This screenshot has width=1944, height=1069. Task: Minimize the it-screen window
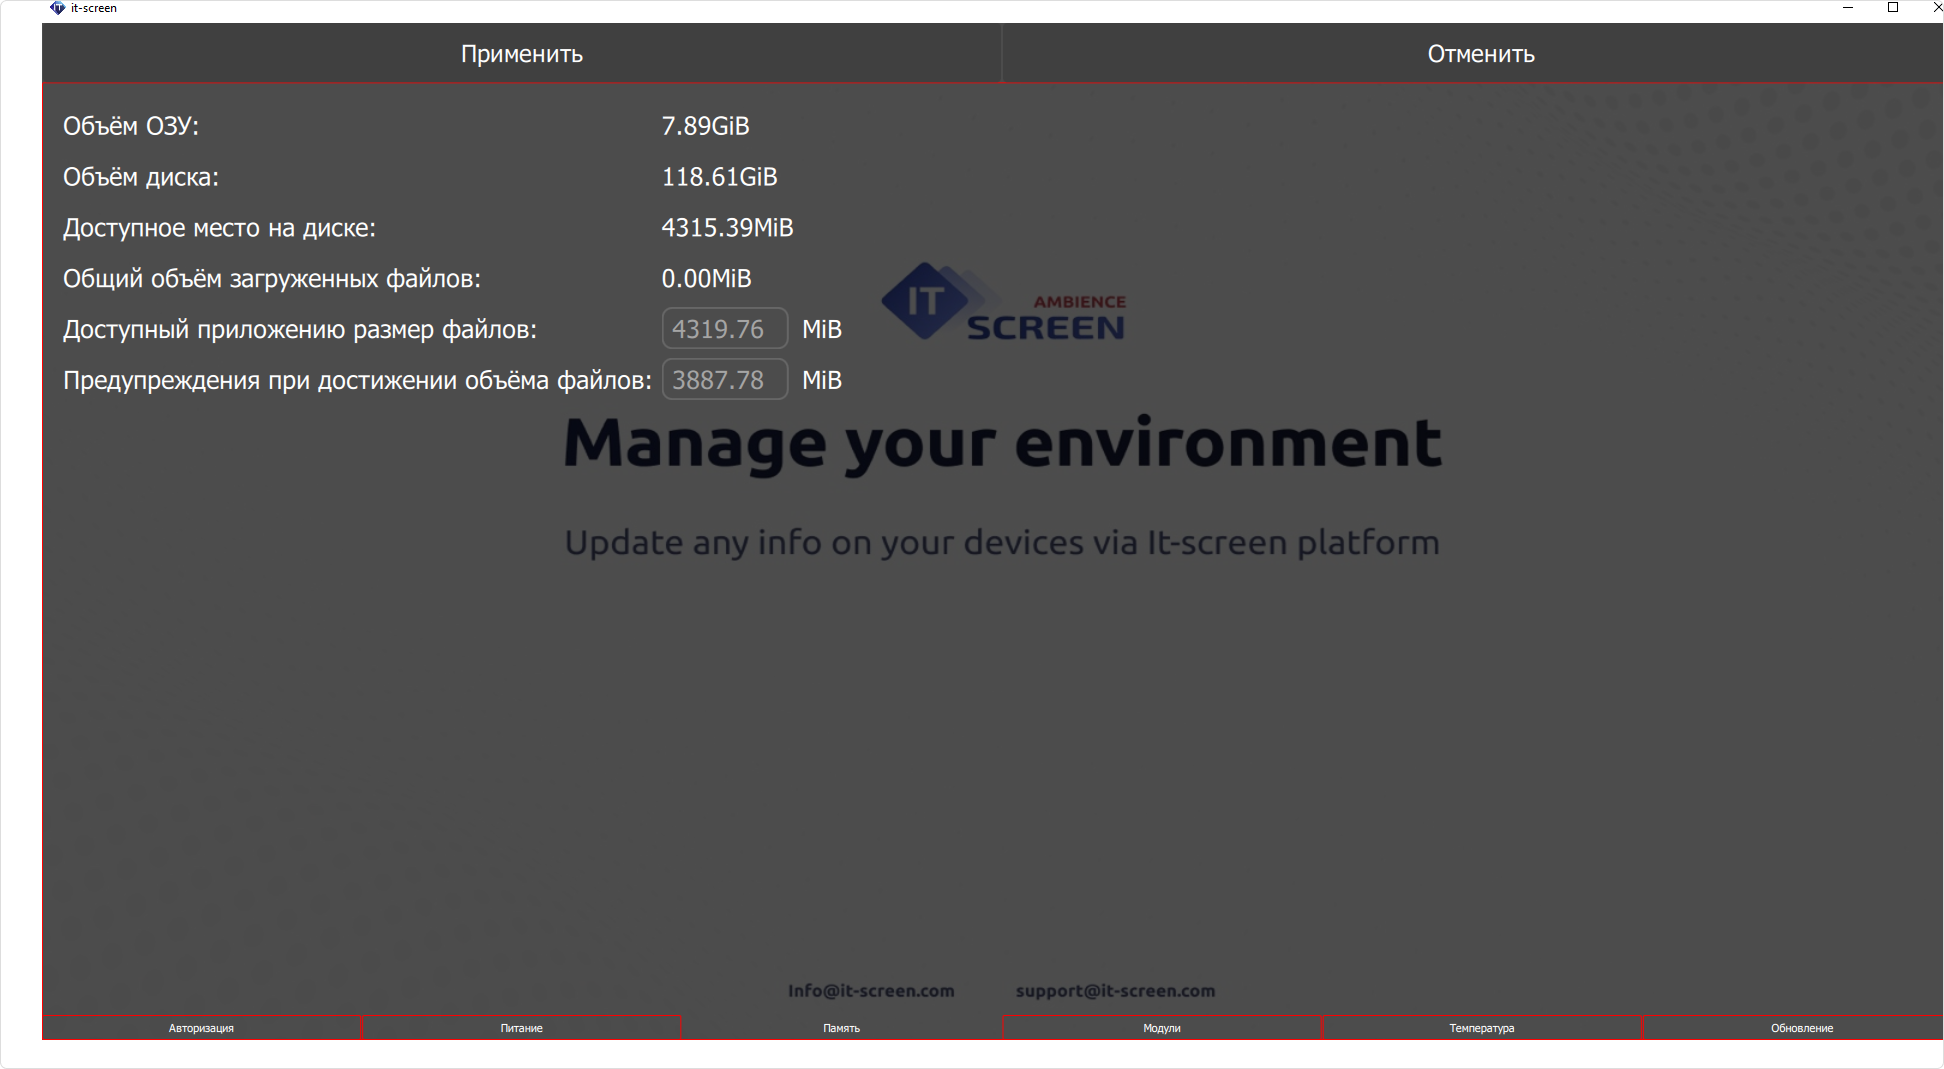1848,8
